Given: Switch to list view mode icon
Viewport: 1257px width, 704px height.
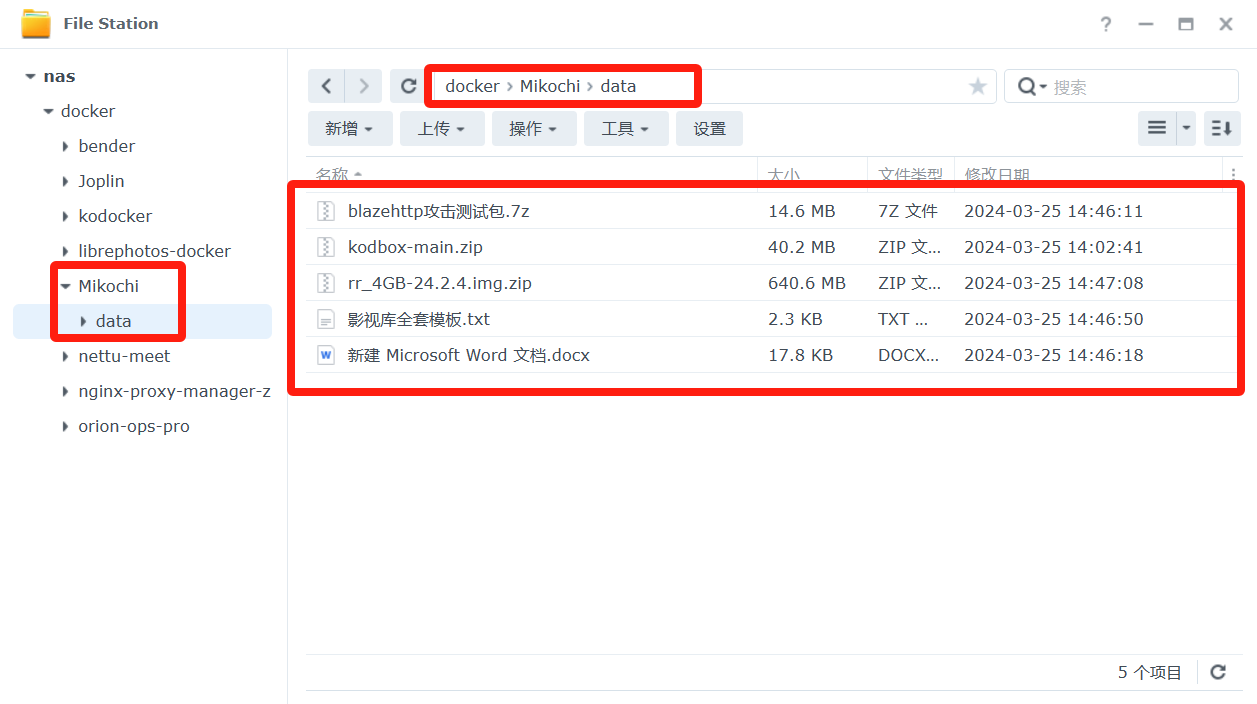Looking at the screenshot, I should (x=1157, y=128).
